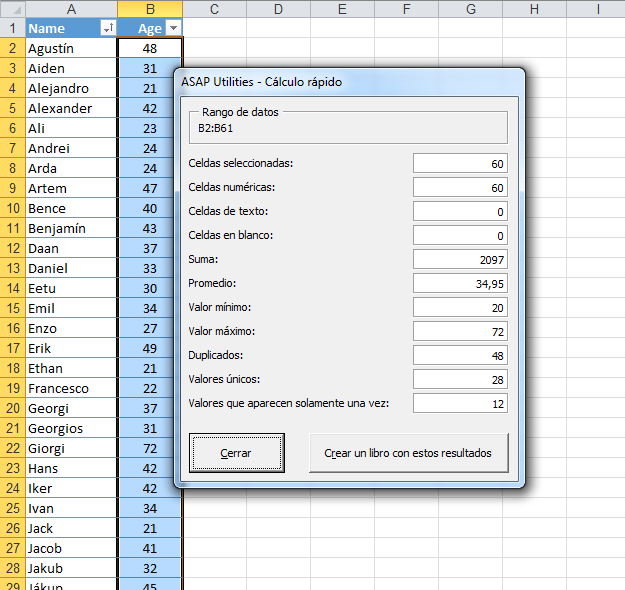Click cell containing Francesco
Viewport: 625px width, 590px height.
(x=71, y=388)
